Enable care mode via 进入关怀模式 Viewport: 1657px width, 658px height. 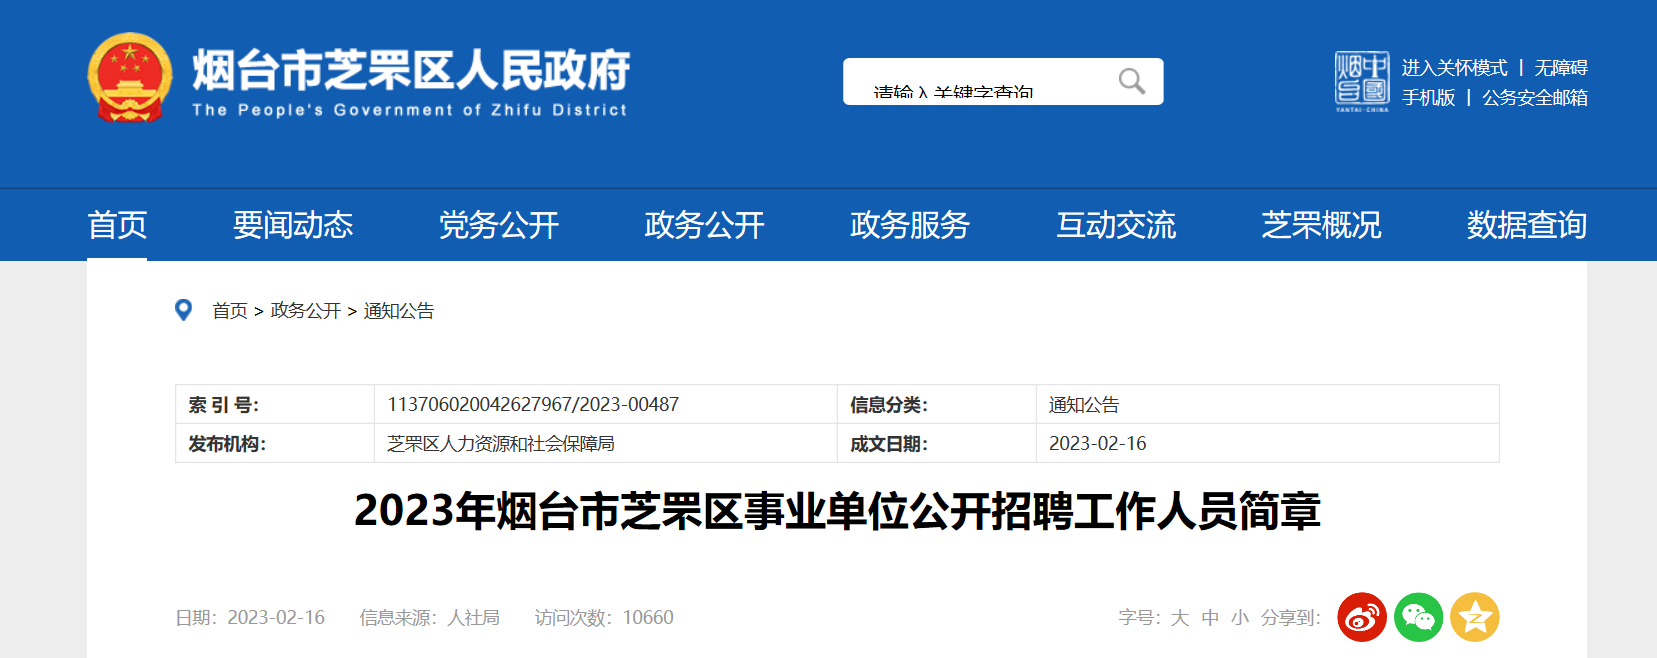(1454, 67)
